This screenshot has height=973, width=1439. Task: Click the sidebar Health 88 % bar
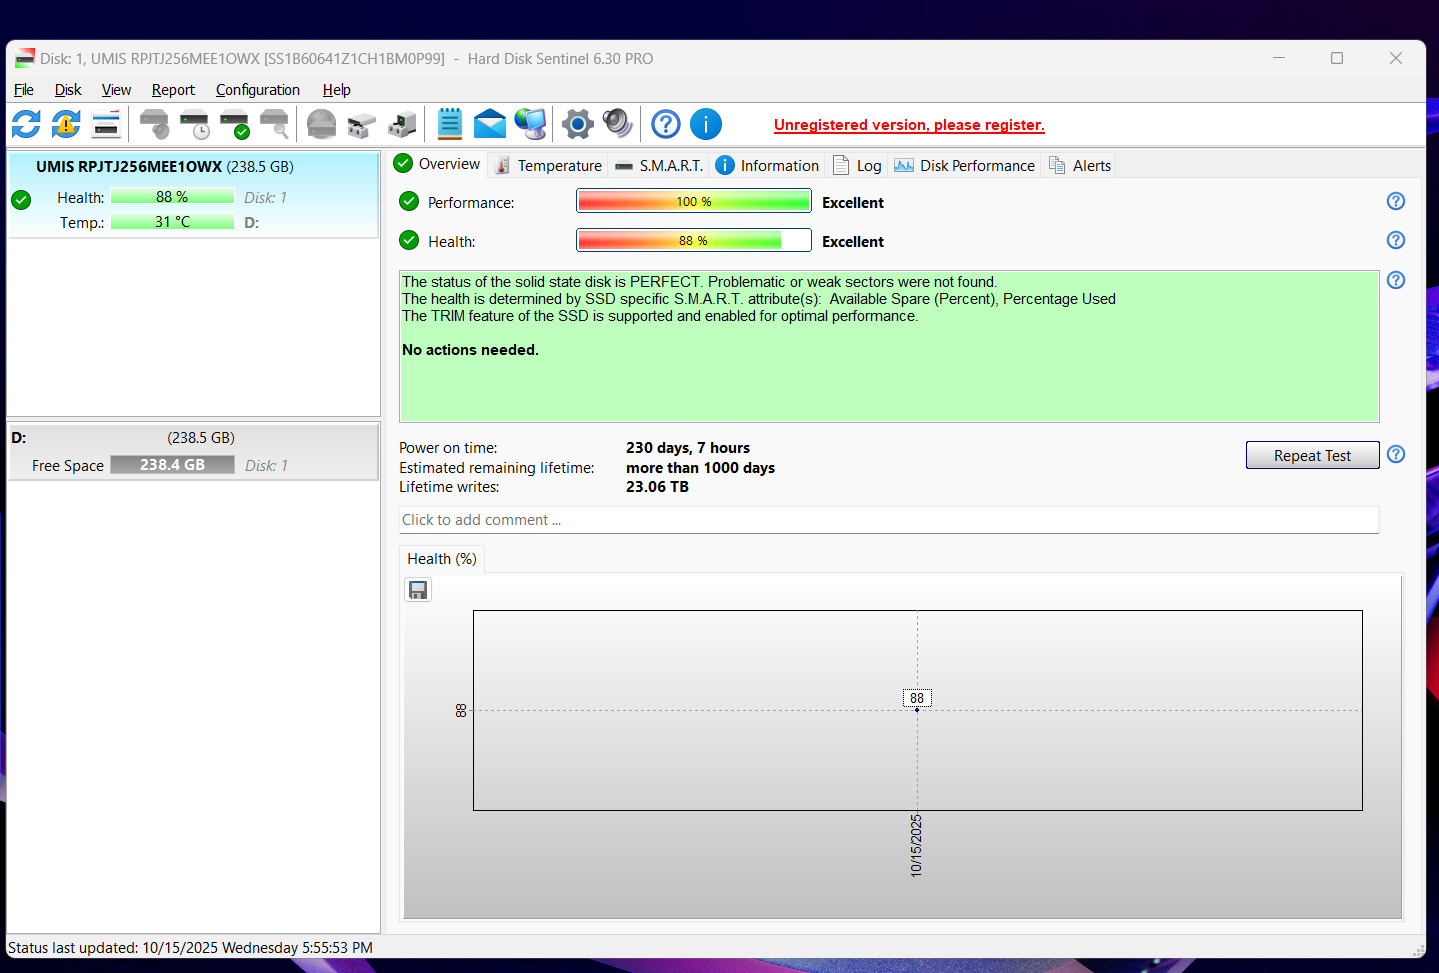tap(172, 197)
